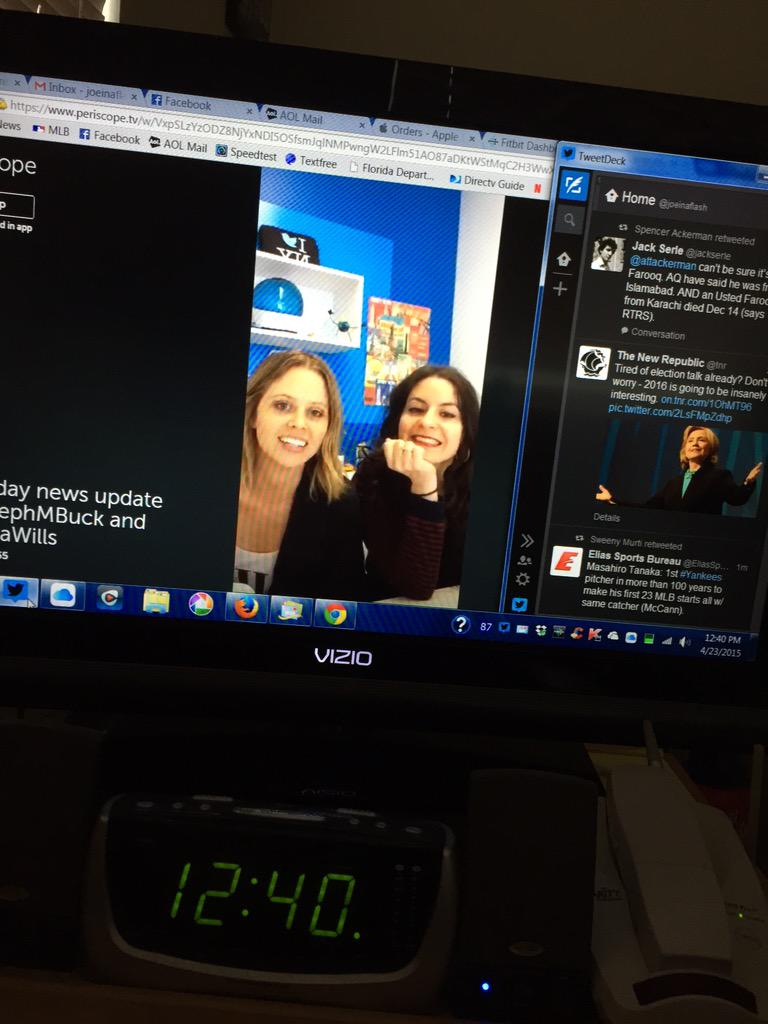Switch to Chrome on the taskbar
This screenshot has height=1024, width=768.
[x=335, y=614]
